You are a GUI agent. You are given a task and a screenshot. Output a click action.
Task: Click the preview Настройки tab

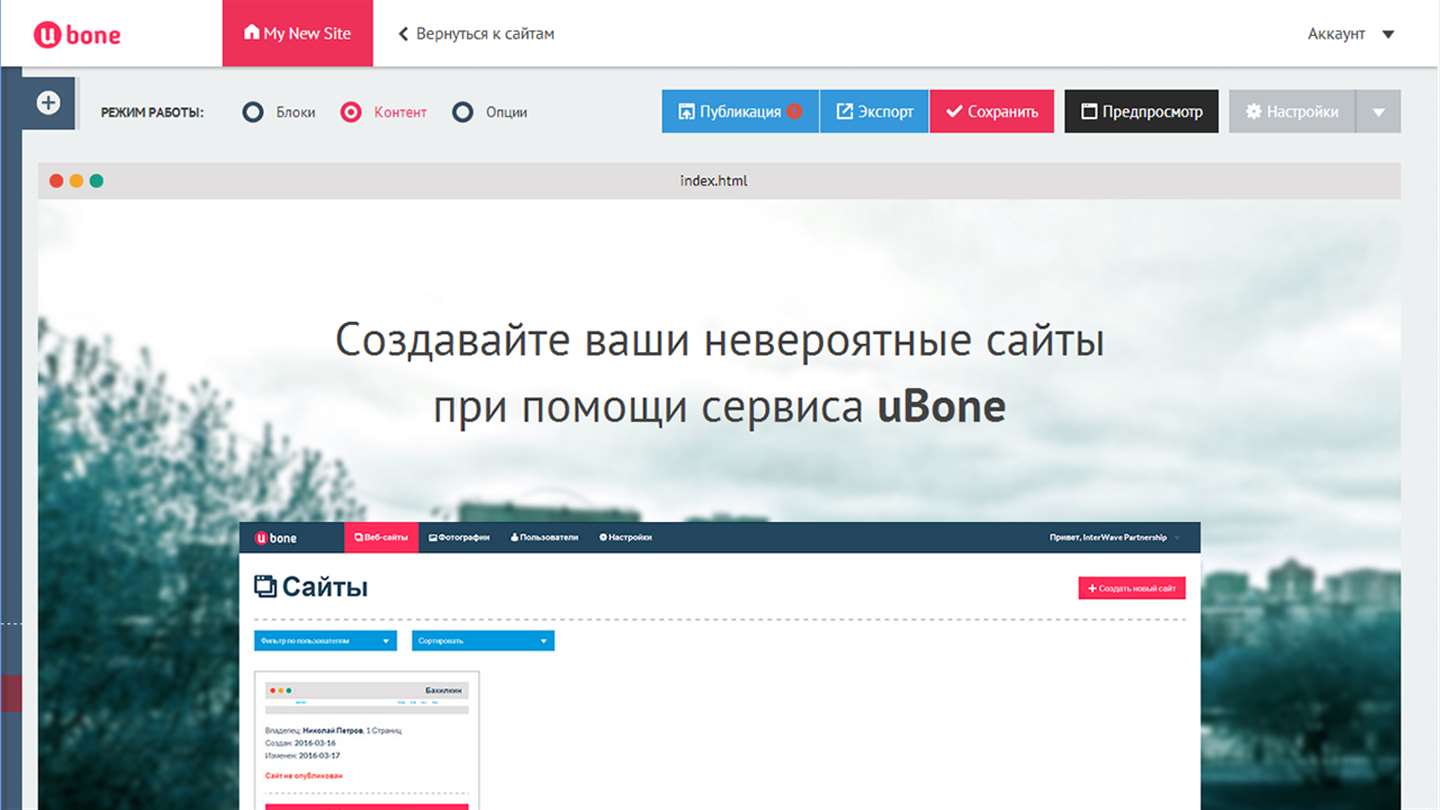tap(625, 537)
